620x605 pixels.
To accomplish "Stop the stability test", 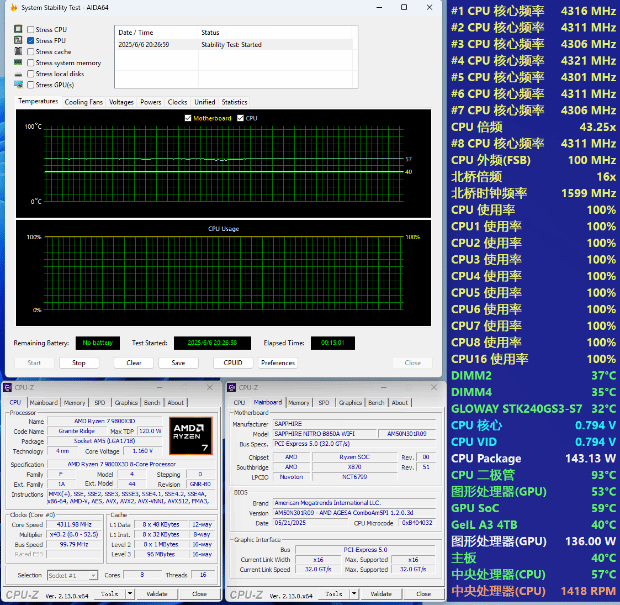I will (79, 363).
